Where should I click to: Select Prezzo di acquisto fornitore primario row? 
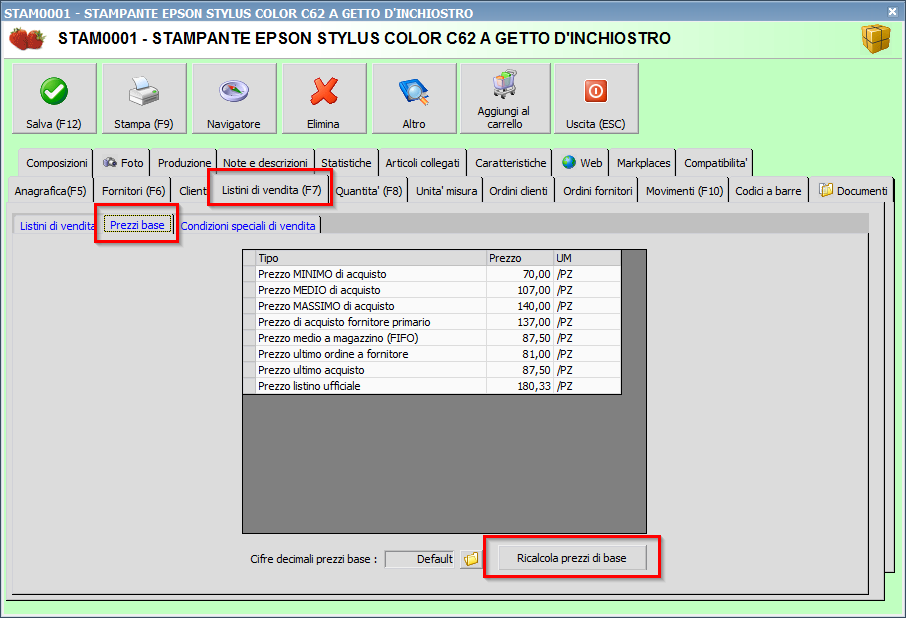[432, 322]
